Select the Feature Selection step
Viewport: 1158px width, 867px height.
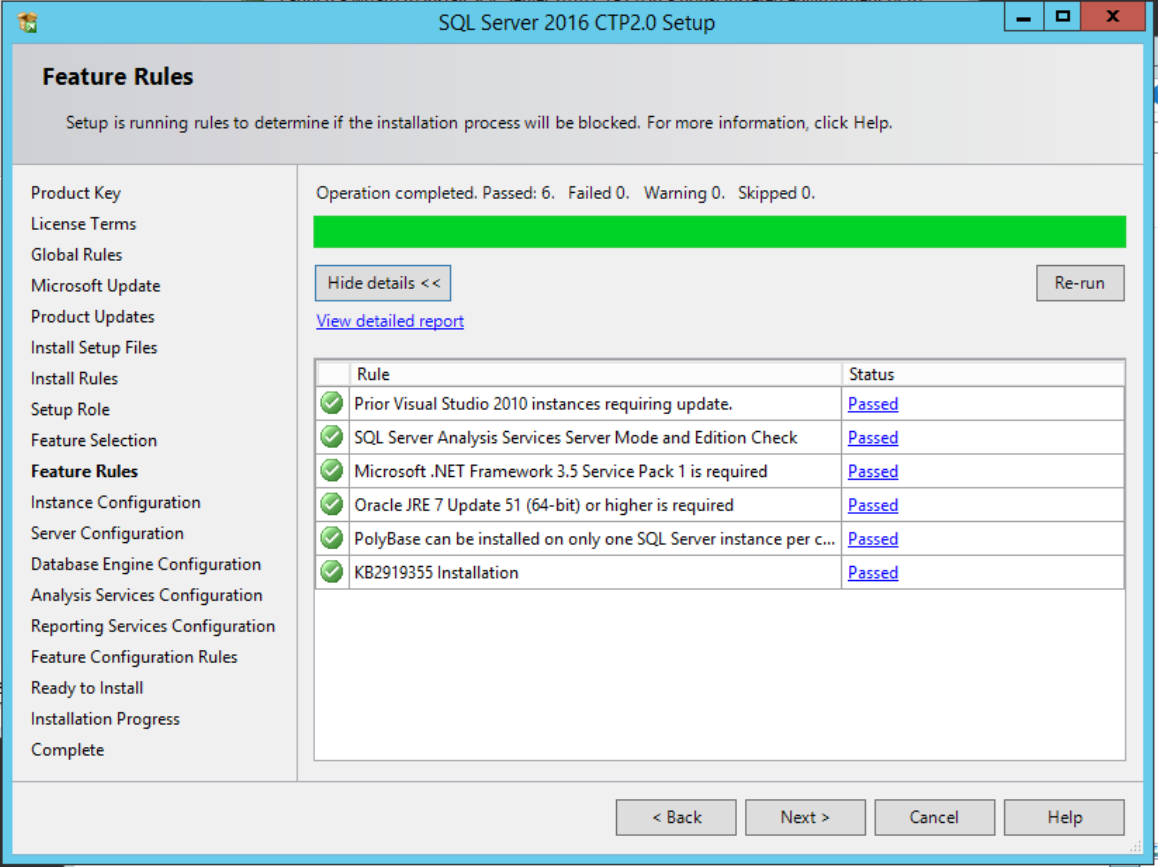(x=94, y=440)
